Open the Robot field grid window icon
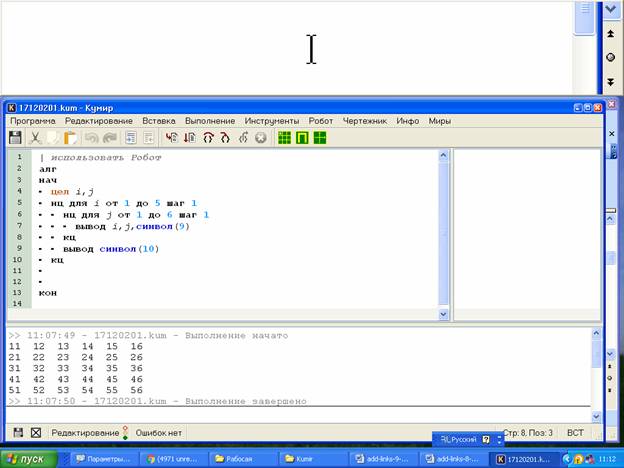The height and width of the screenshot is (468, 624). [284, 138]
